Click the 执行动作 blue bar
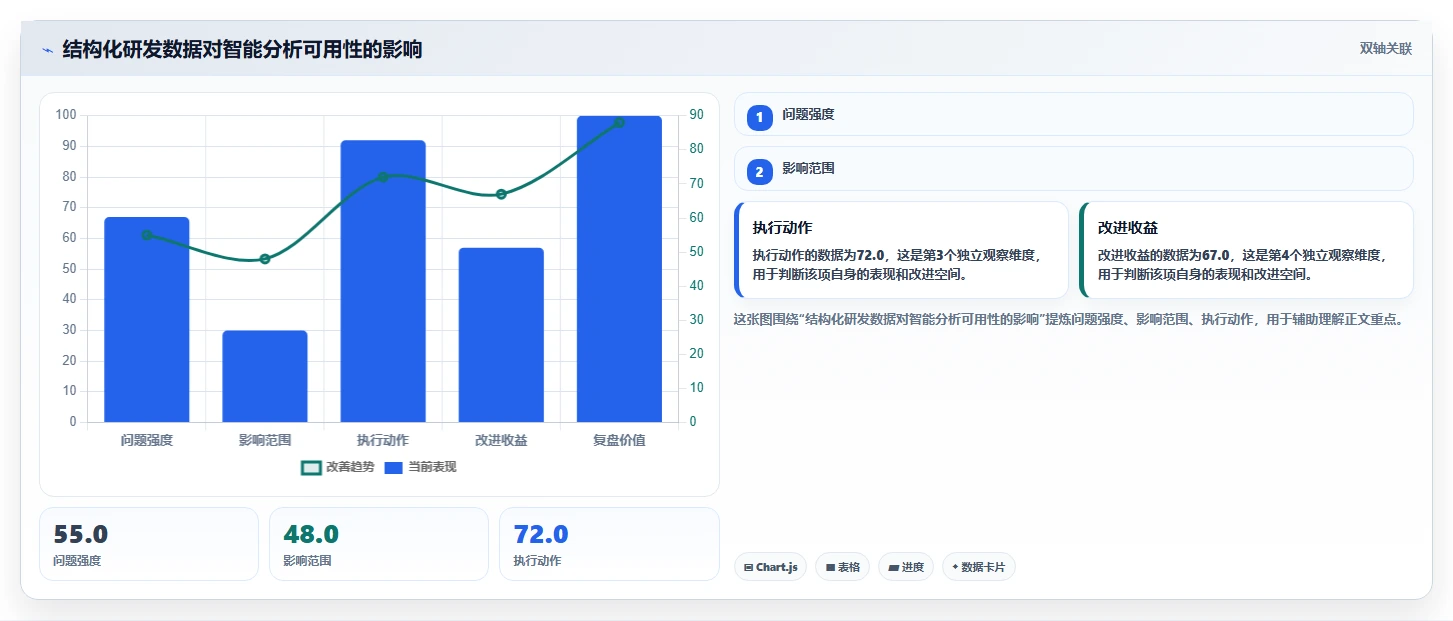Screen dimensions: 1453x621 coord(383,281)
